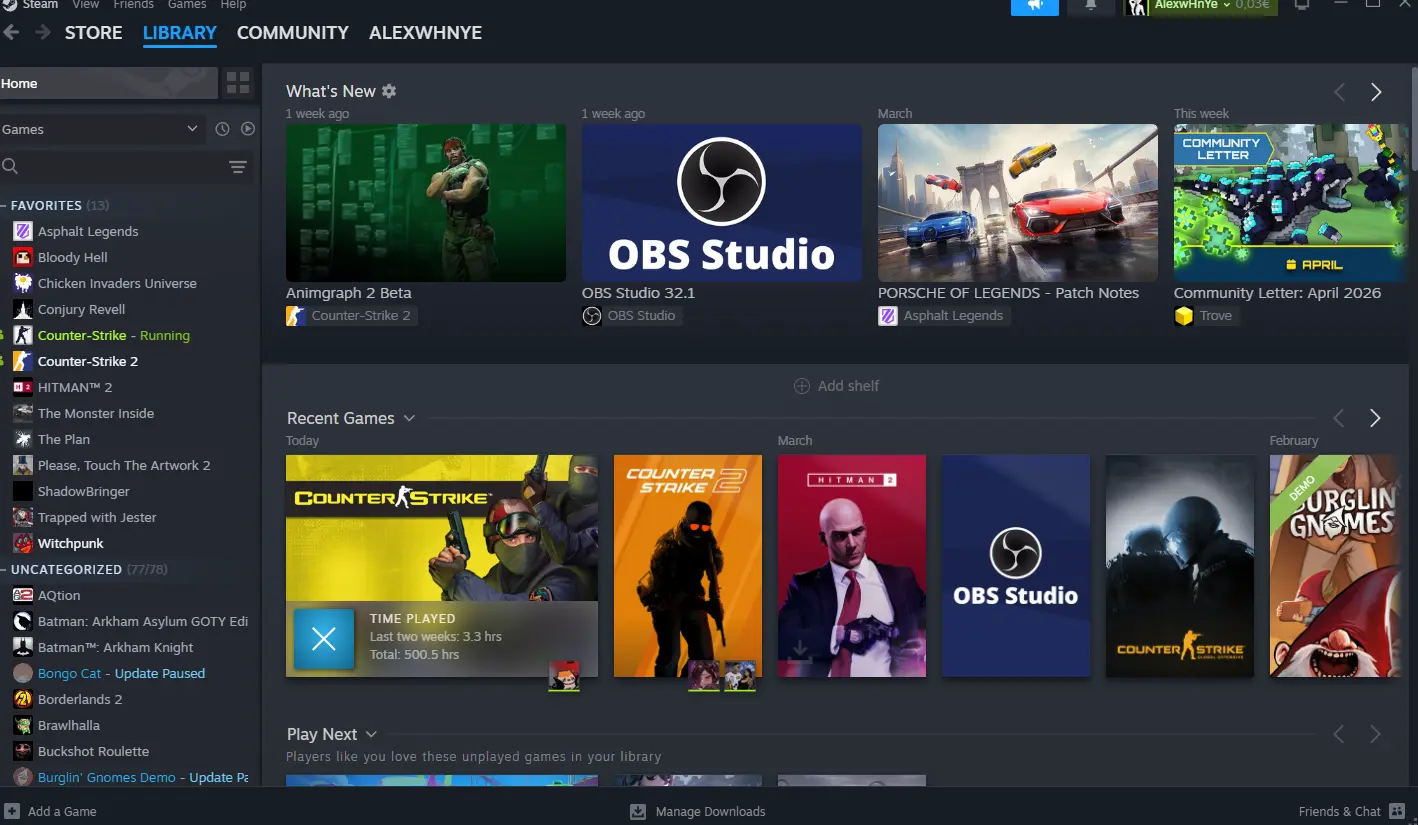The width and height of the screenshot is (1418, 825).
Task: Open the sidebar filter options icon
Action: [238, 167]
